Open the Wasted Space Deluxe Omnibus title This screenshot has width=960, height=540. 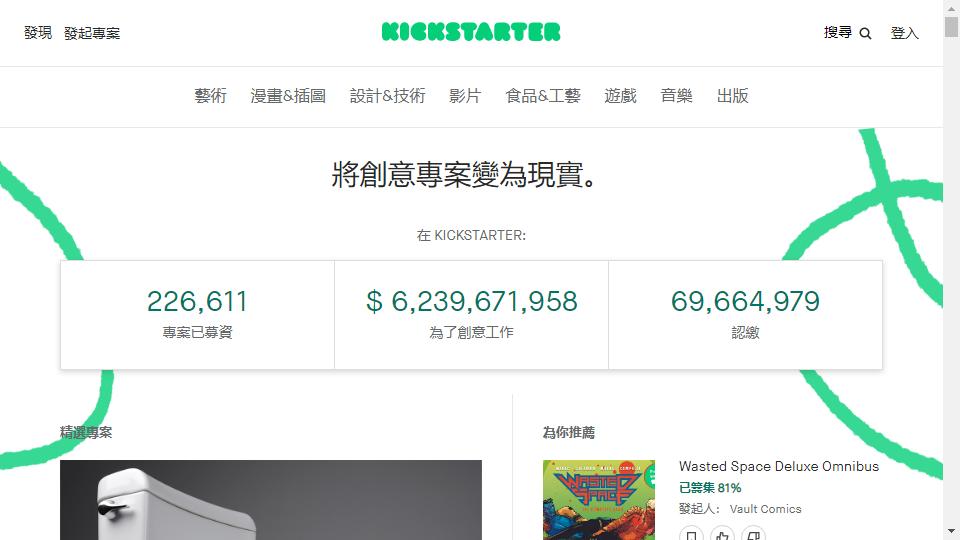779,467
